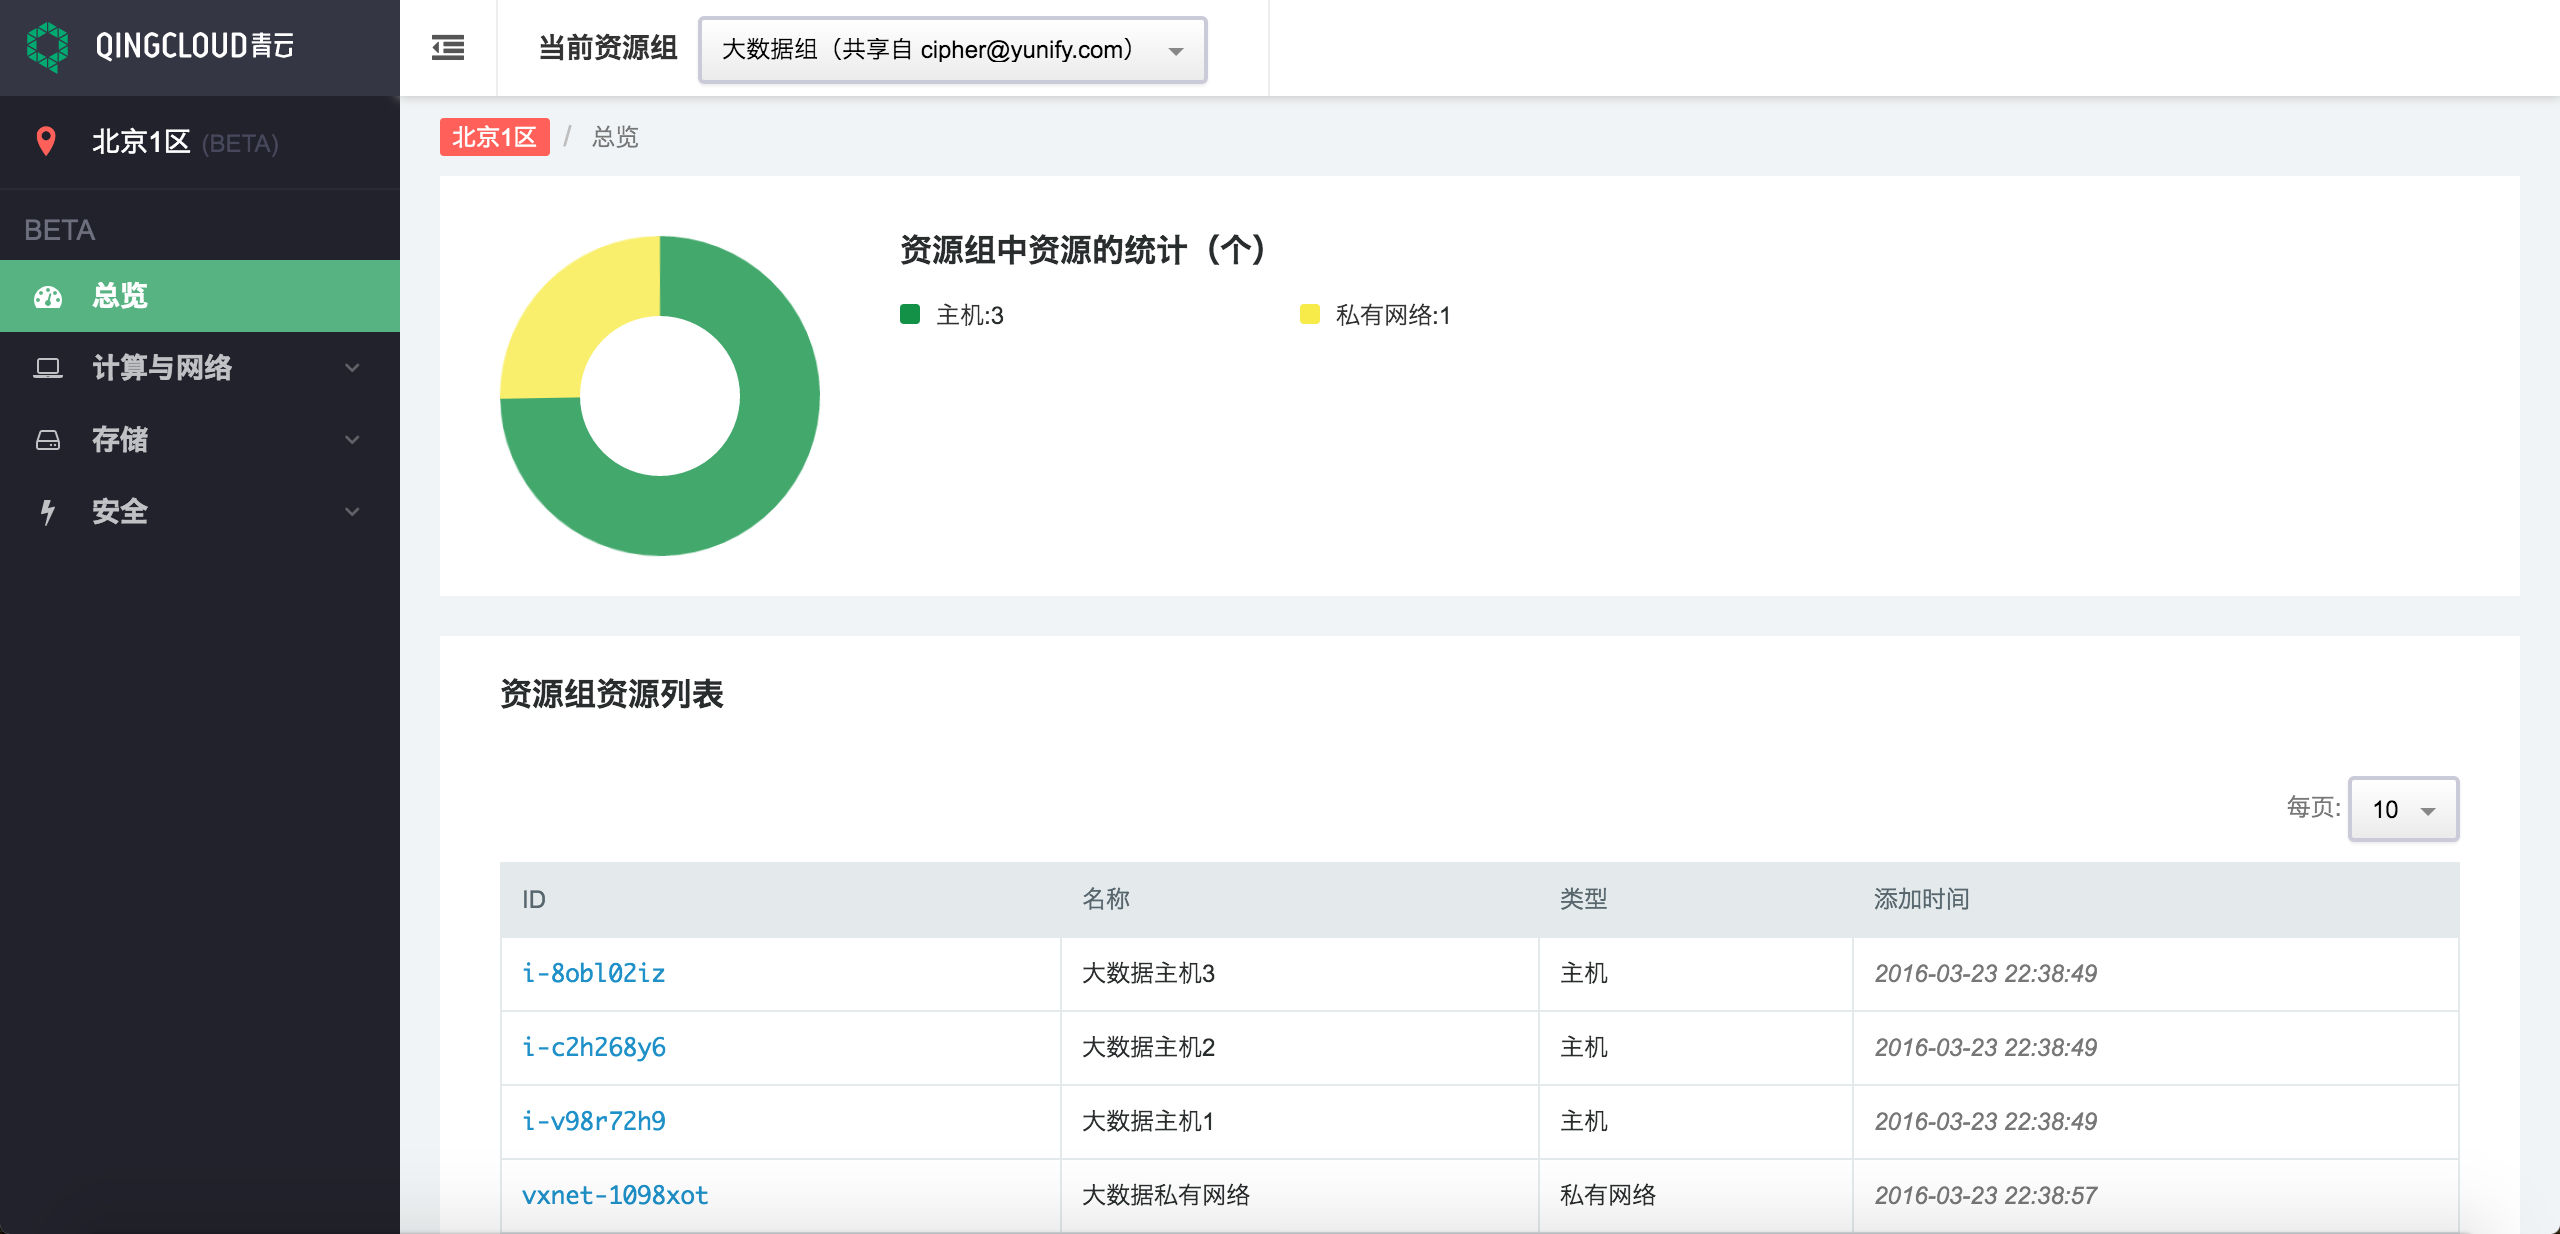The image size is (2560, 1234).
Task: Open host link i-8obl02iz
Action: tap(593, 973)
